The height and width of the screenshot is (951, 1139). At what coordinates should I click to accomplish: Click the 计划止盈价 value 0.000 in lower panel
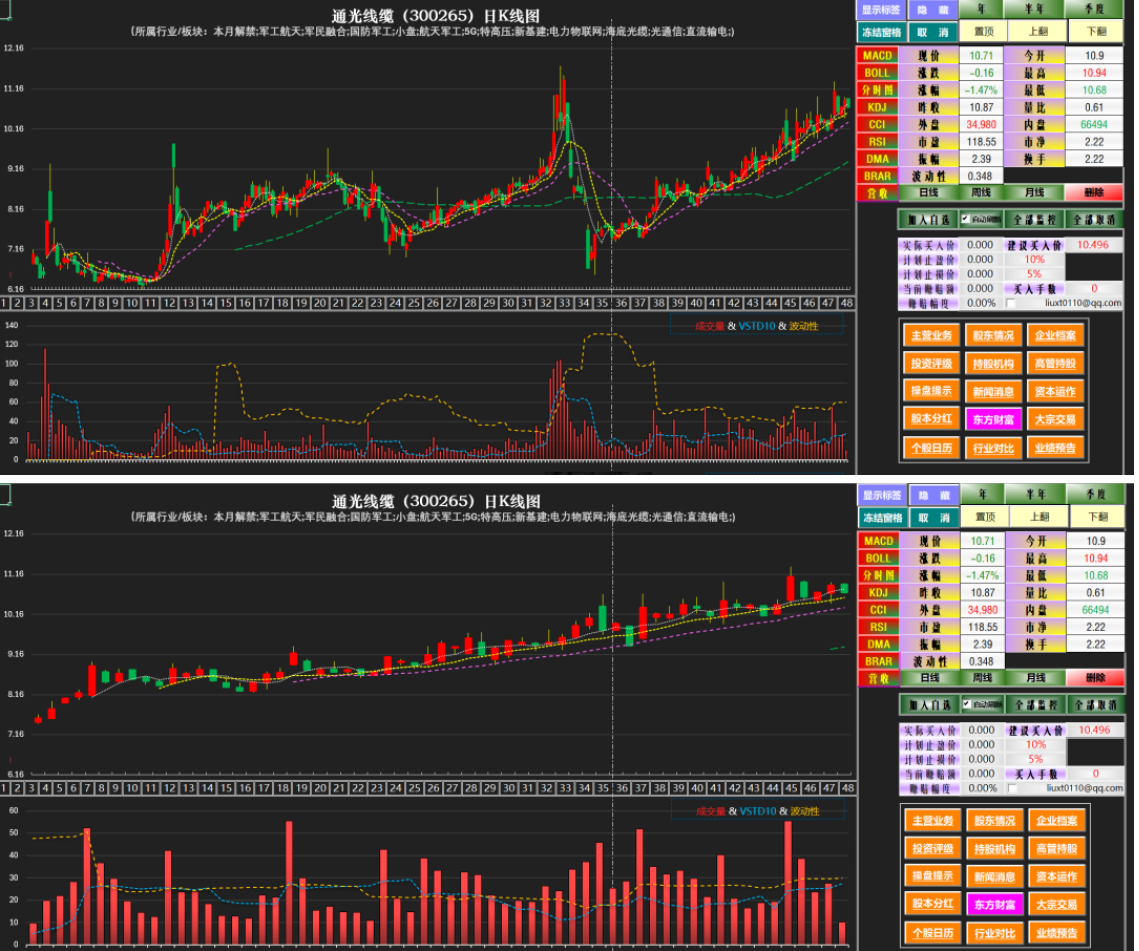pos(981,745)
